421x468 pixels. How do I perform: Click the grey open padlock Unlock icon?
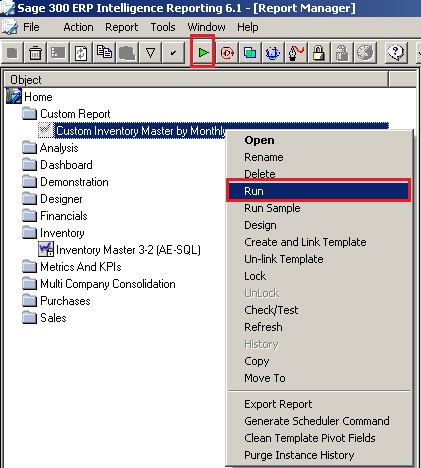tap(342, 53)
